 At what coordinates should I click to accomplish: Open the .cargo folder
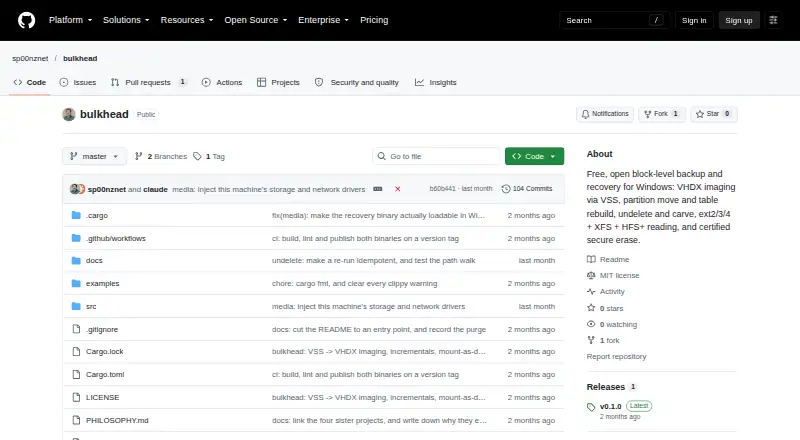(x=97, y=215)
